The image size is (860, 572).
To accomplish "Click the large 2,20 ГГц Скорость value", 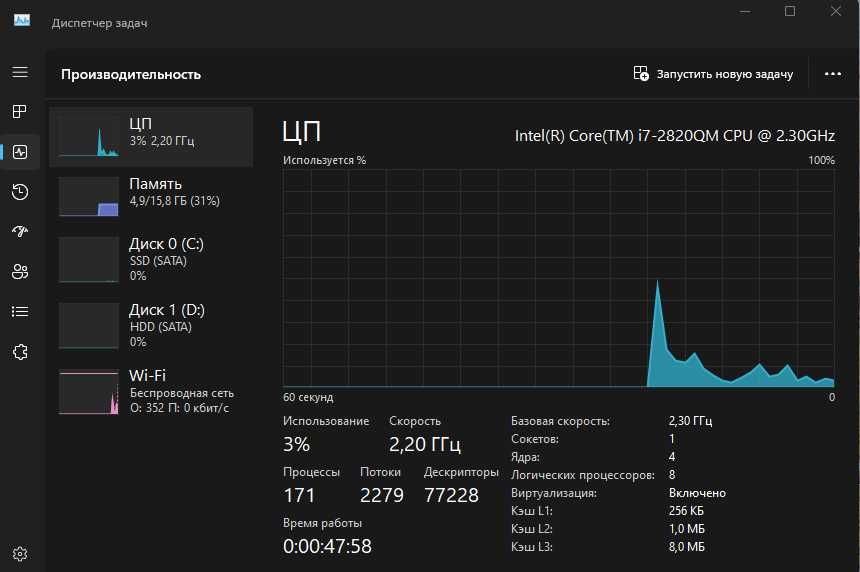I will click(425, 444).
